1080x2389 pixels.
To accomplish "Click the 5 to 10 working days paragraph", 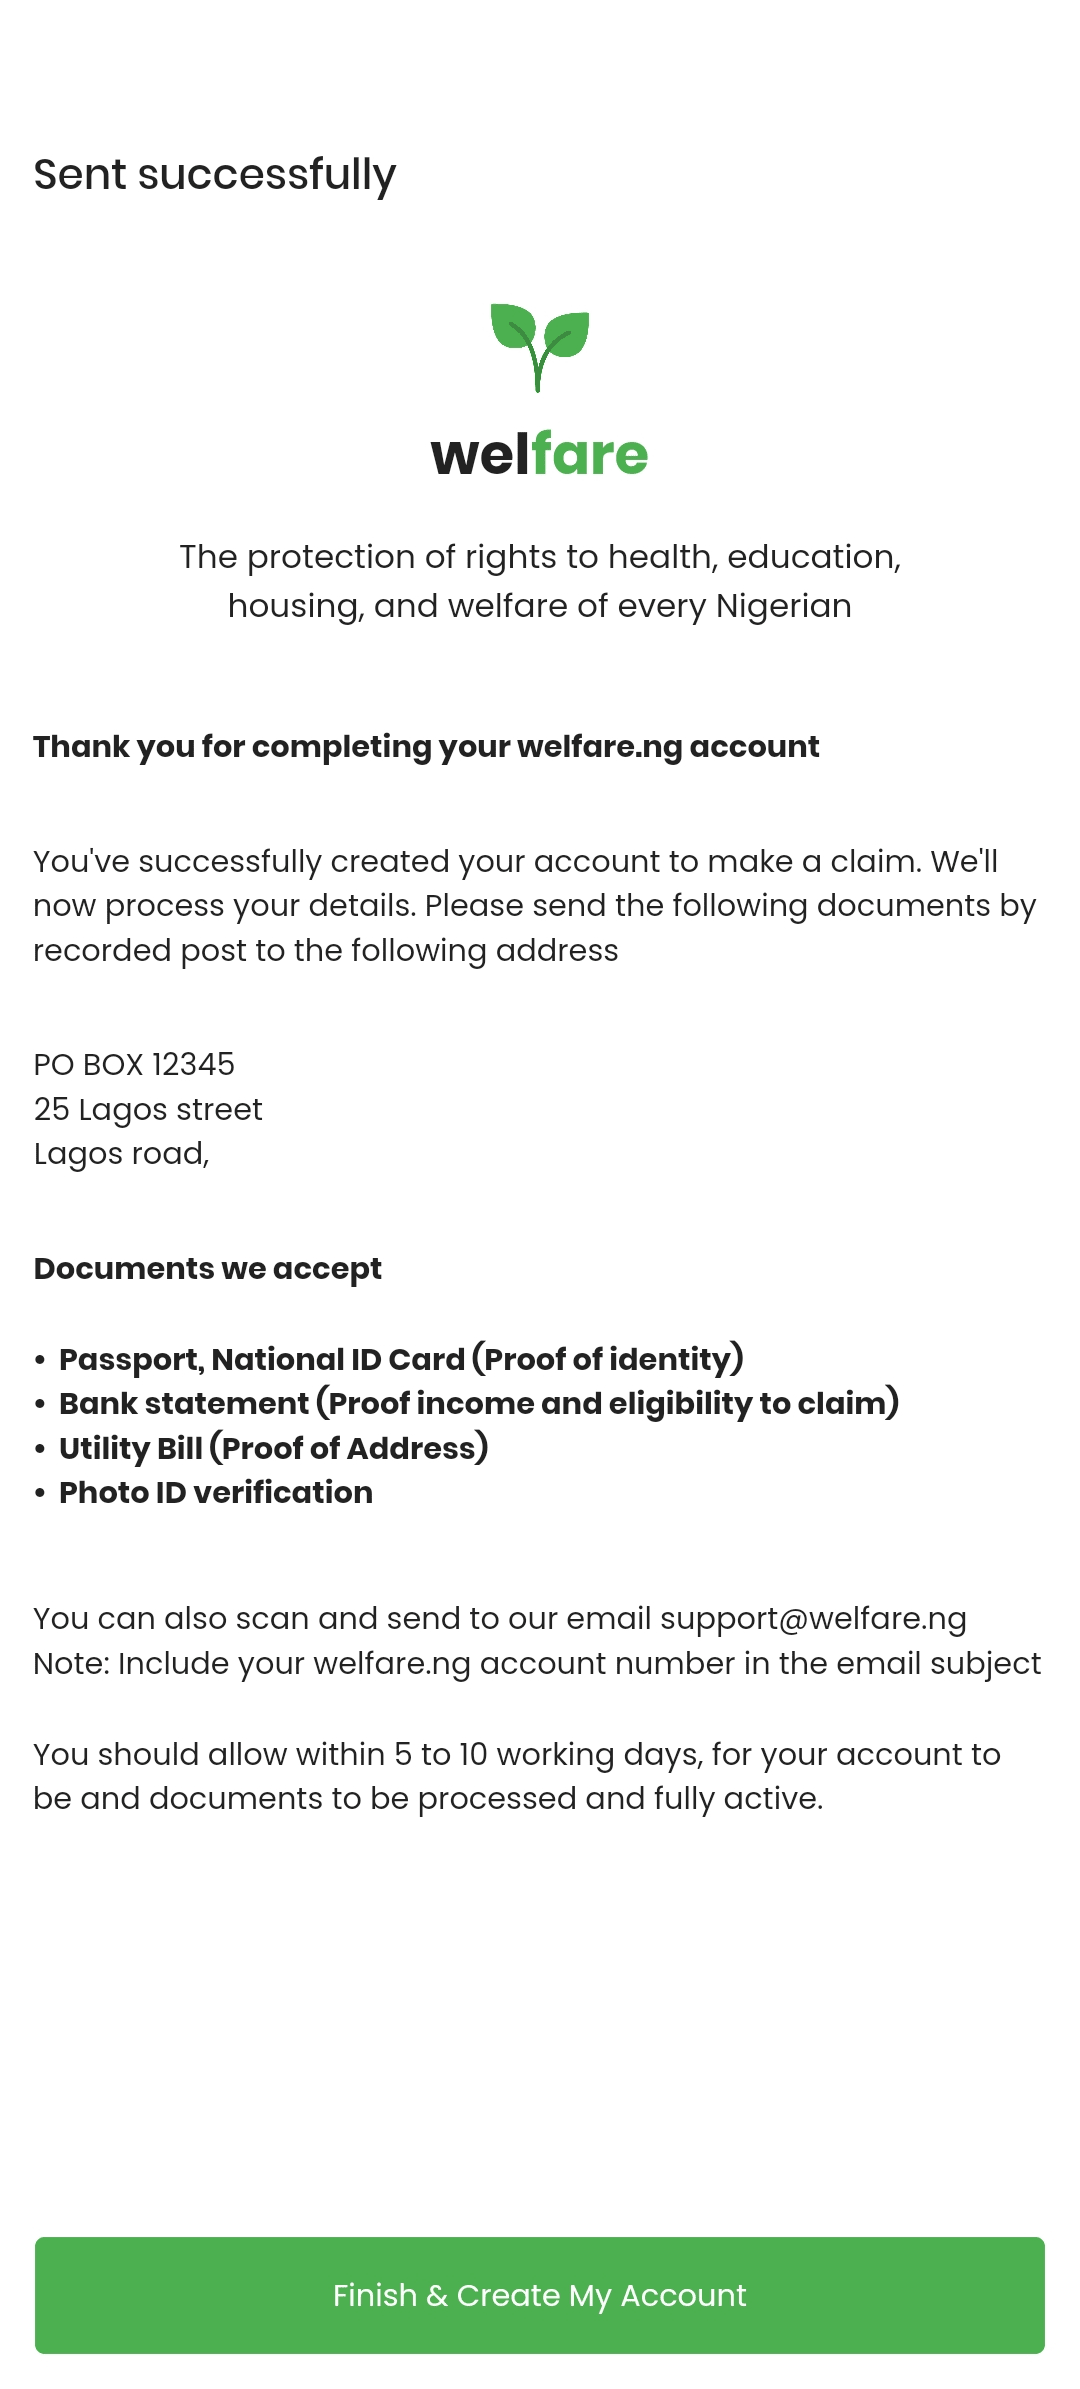I will [x=517, y=1776].
